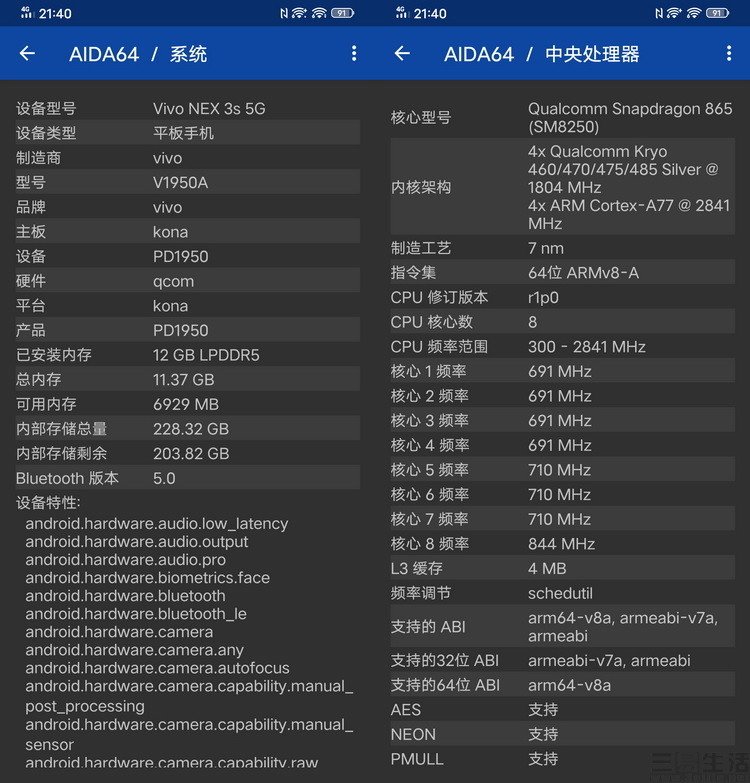The image size is (750, 783).
Task: Select 'android.hardware.audio.pro' entry
Action: pyautogui.click(x=125, y=559)
